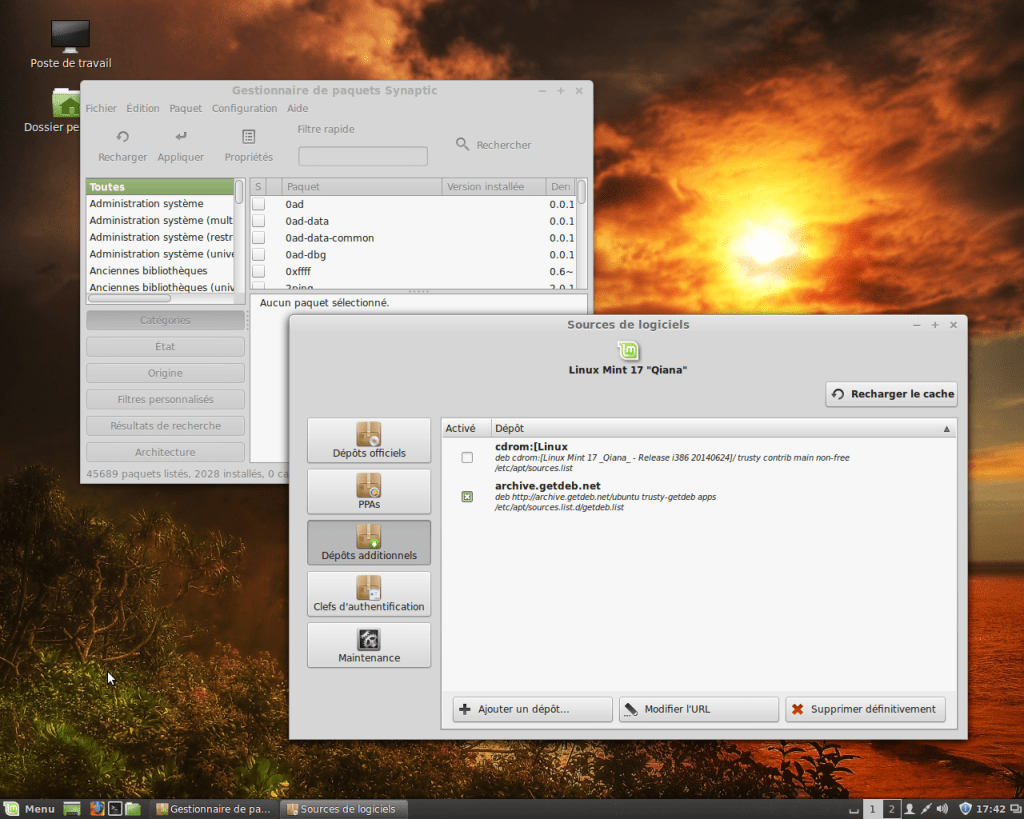Open the Fichier menu
This screenshot has height=819, width=1024.
coord(101,108)
